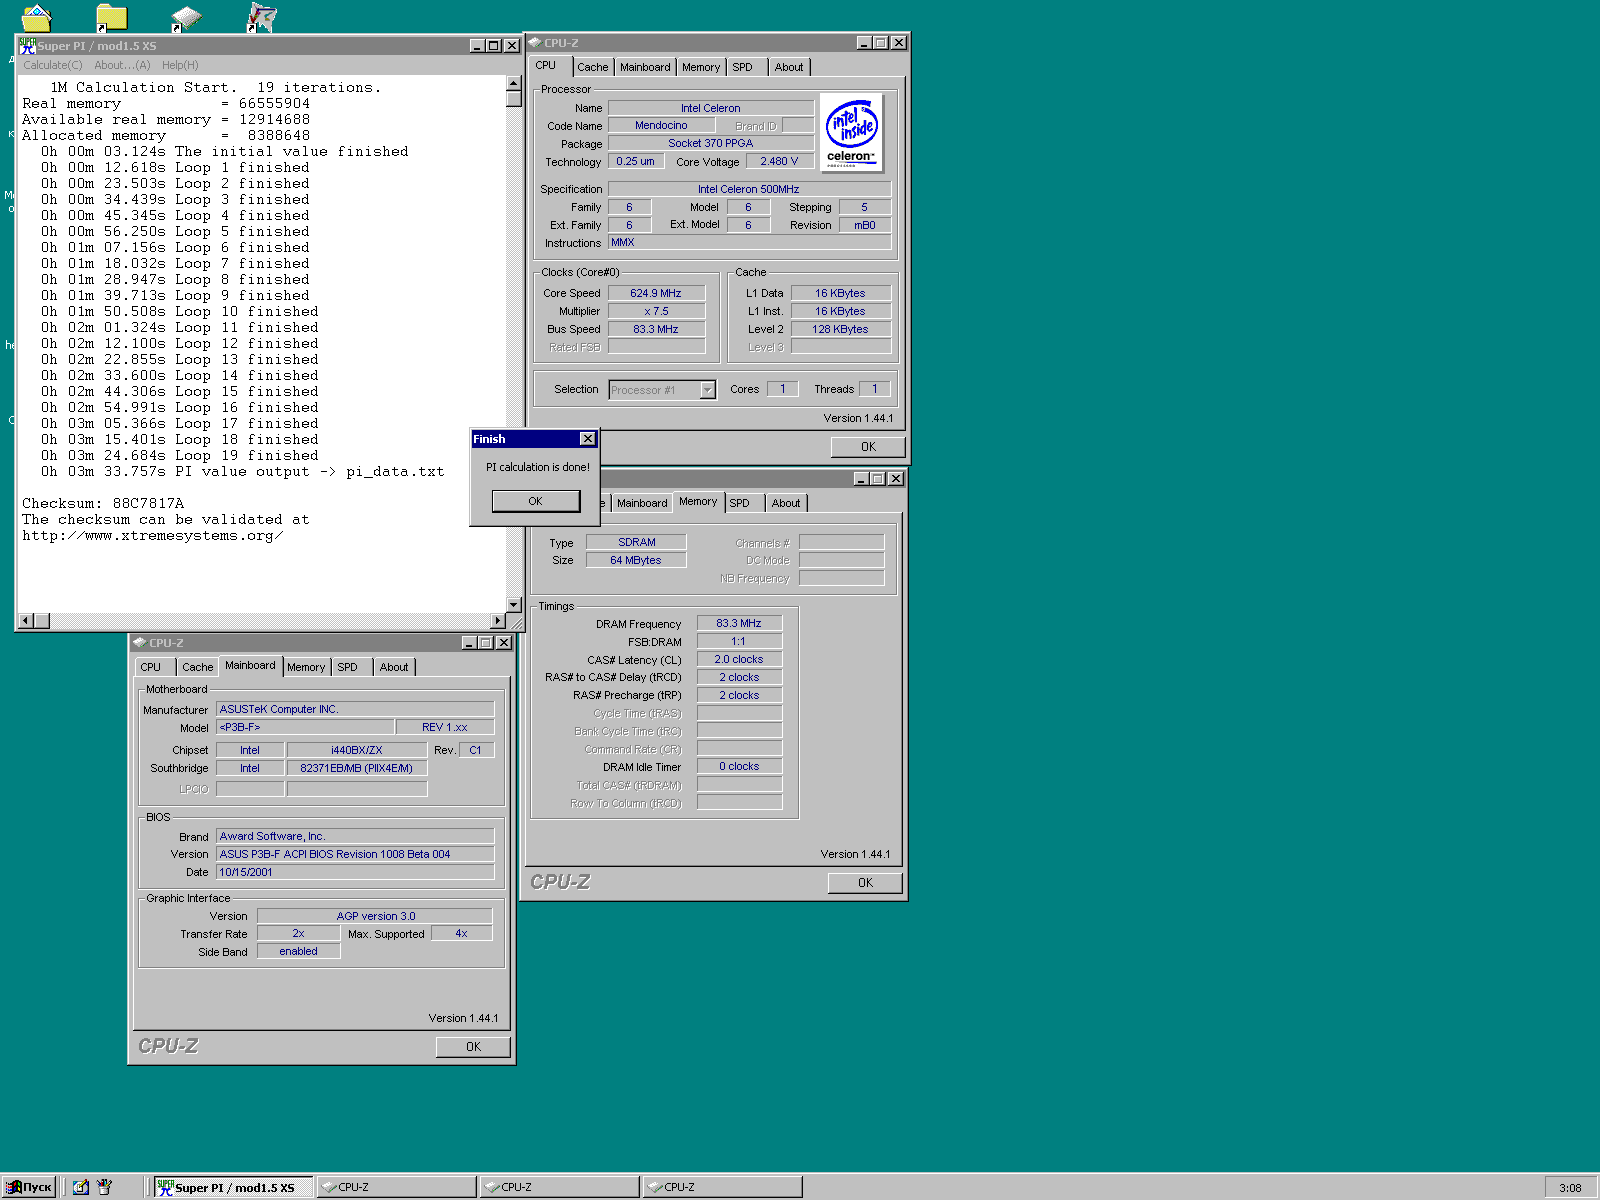Open the About...(A) menu in Super PI
The height and width of the screenshot is (1200, 1600).
(122, 65)
